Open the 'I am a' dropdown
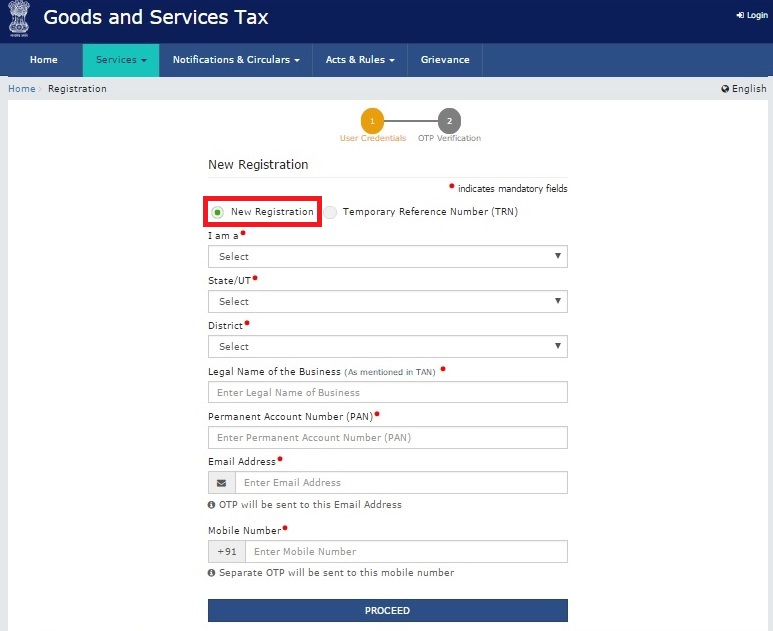Viewport: 773px width, 631px height. tap(387, 257)
